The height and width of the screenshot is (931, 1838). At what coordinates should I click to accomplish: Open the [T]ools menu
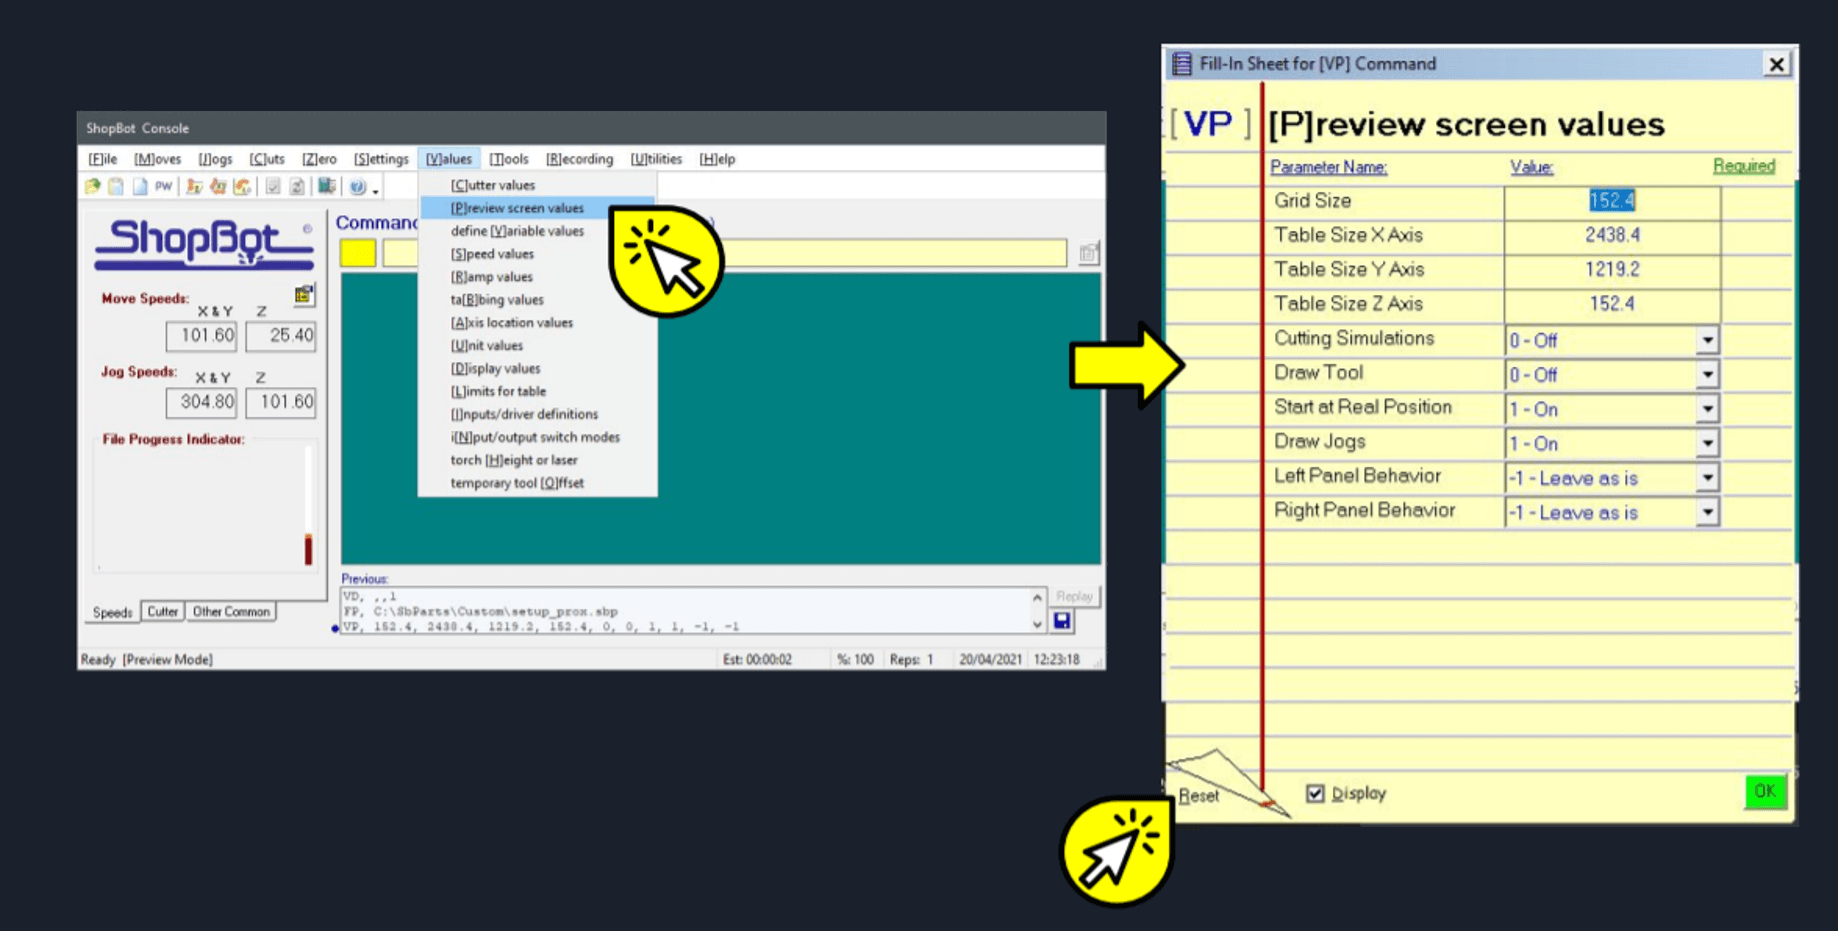pyautogui.click(x=509, y=159)
